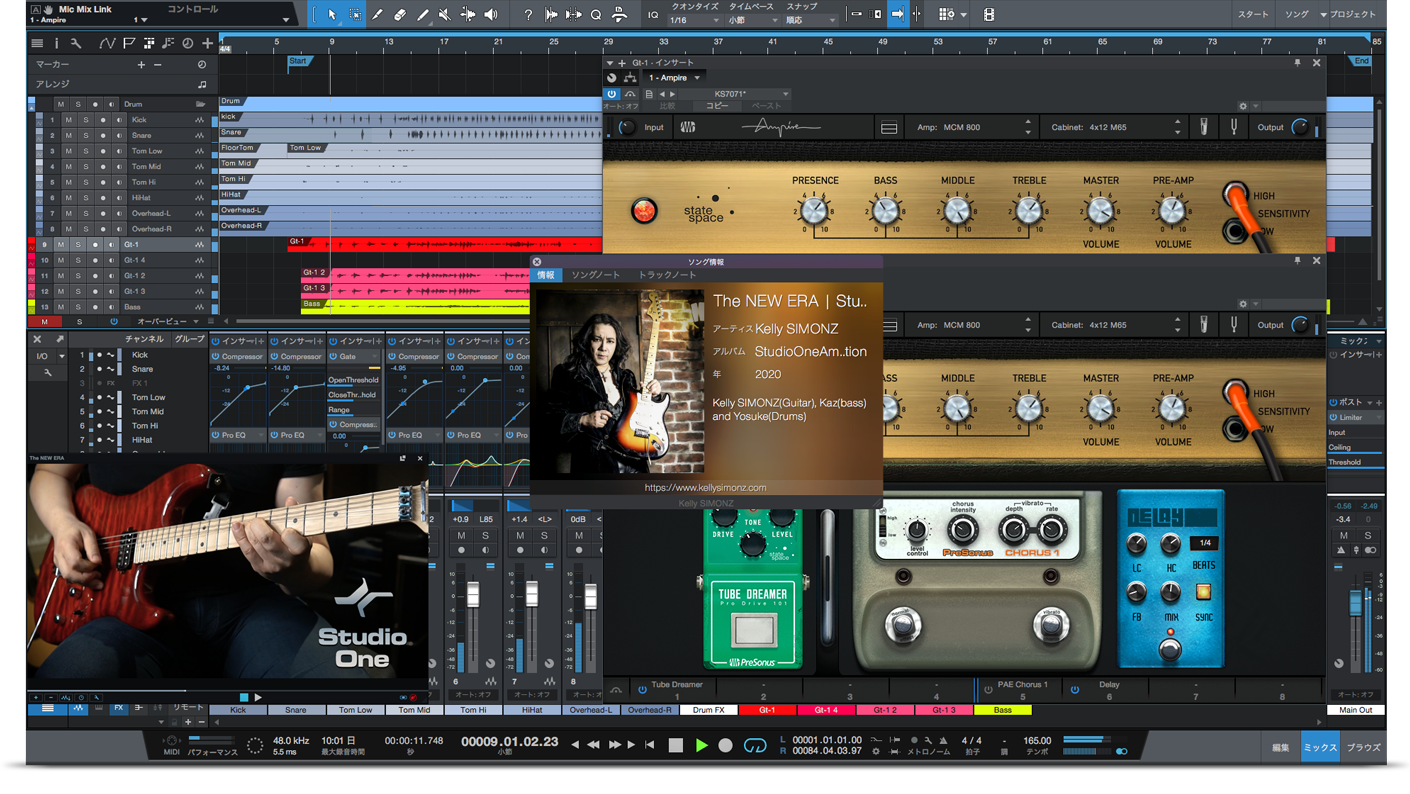The height and width of the screenshot is (794, 1410).
Task: Switch to the ソングノート tab
Action: pos(595,275)
